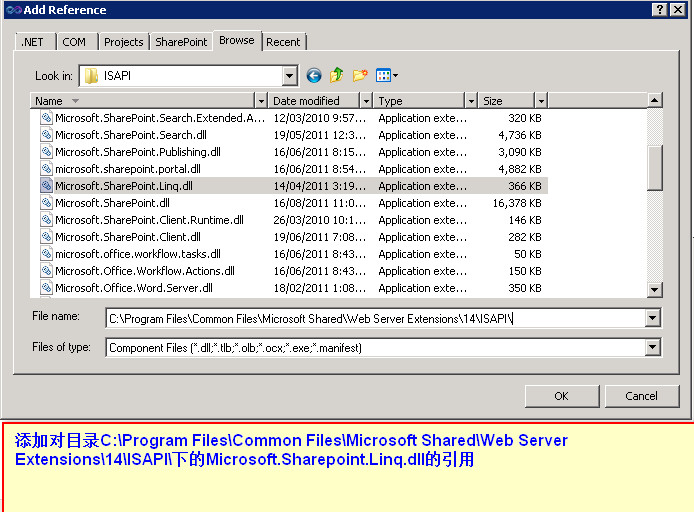Select Microsoft.SharePoint.dll file name
Viewport: 694px width, 512px height.
112,203
